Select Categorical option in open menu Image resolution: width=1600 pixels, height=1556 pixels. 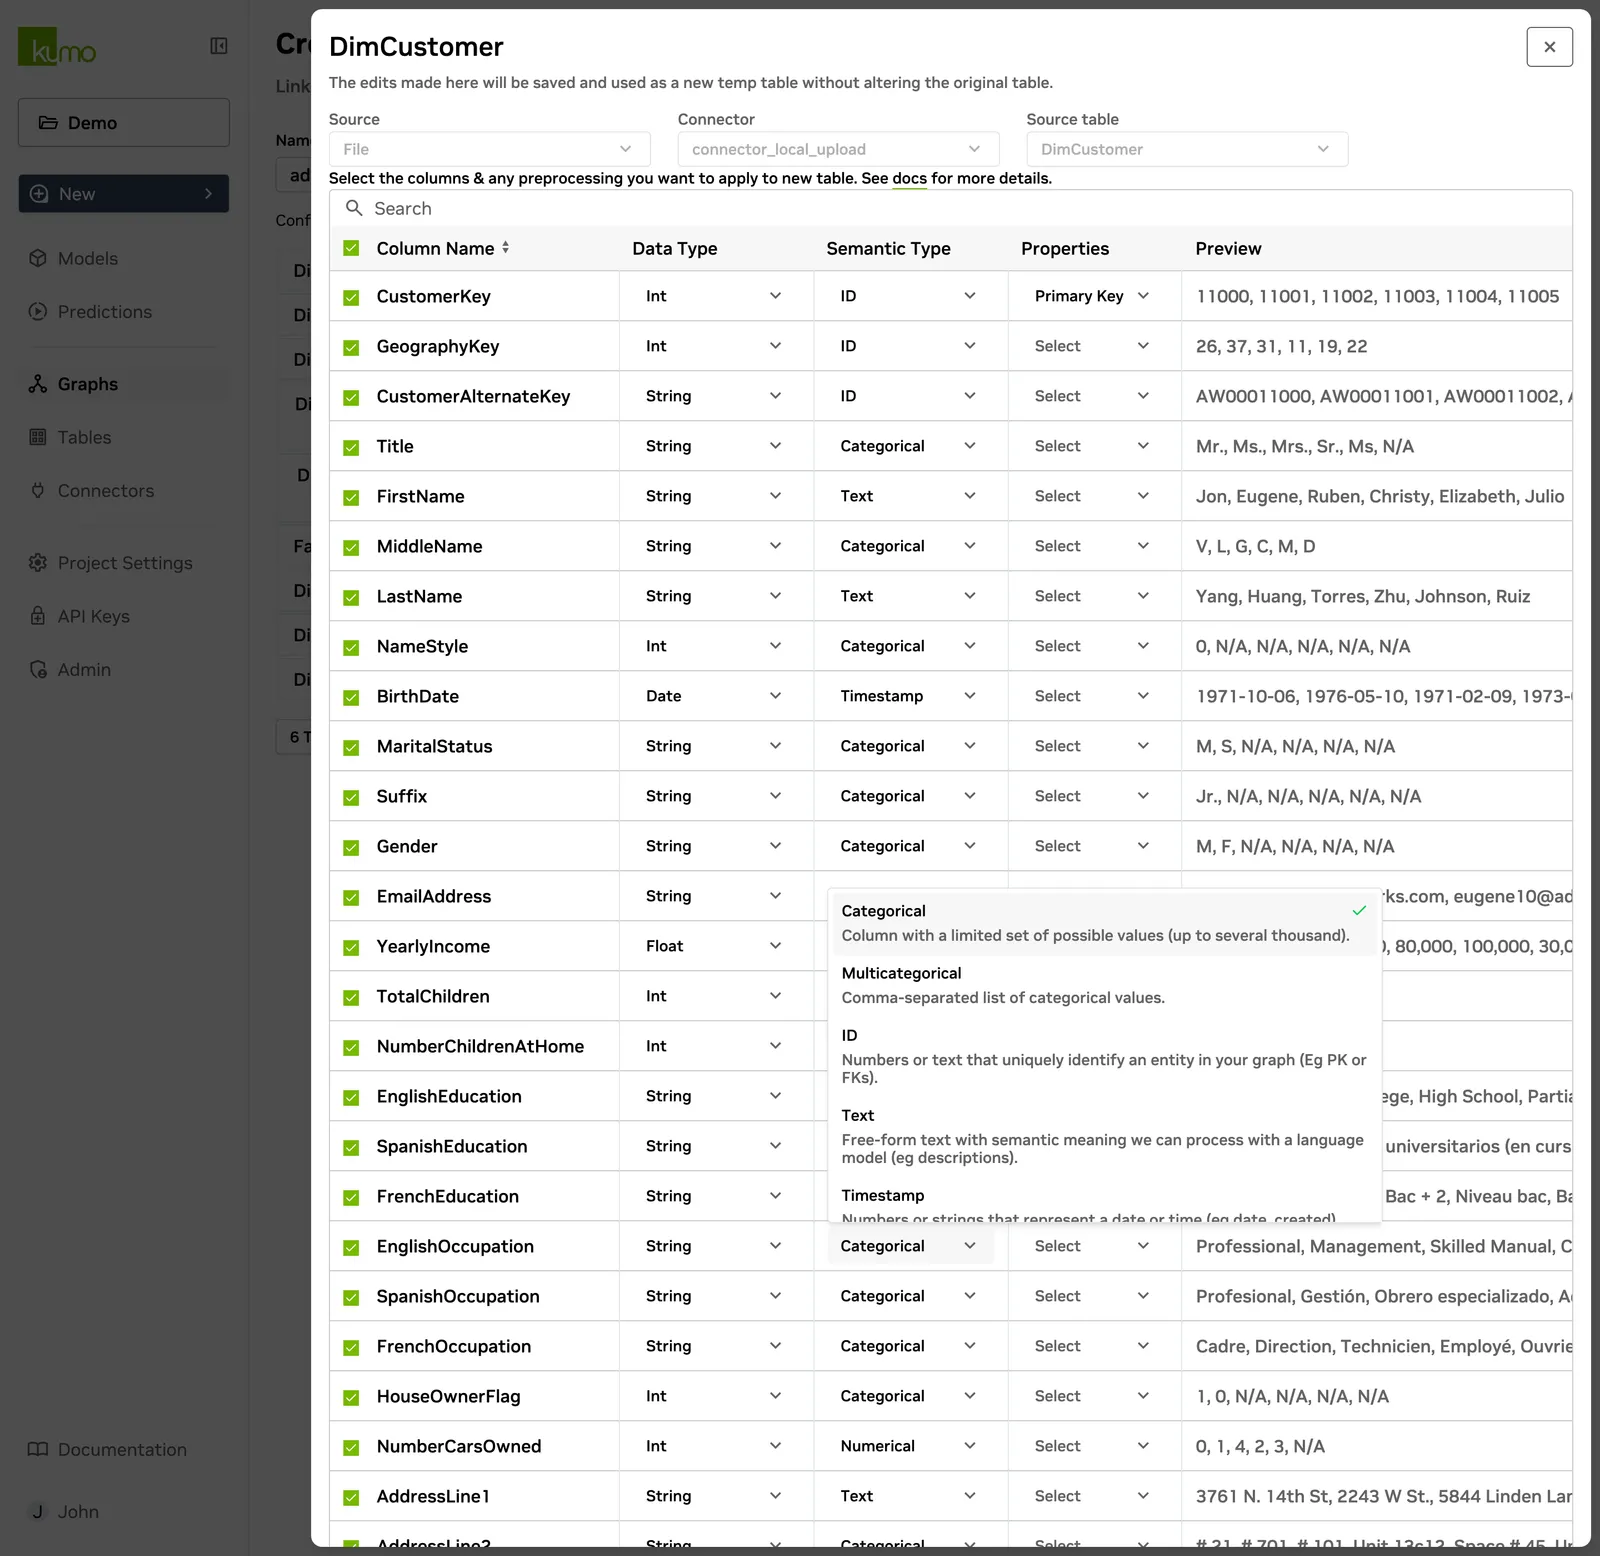[x=1105, y=923]
